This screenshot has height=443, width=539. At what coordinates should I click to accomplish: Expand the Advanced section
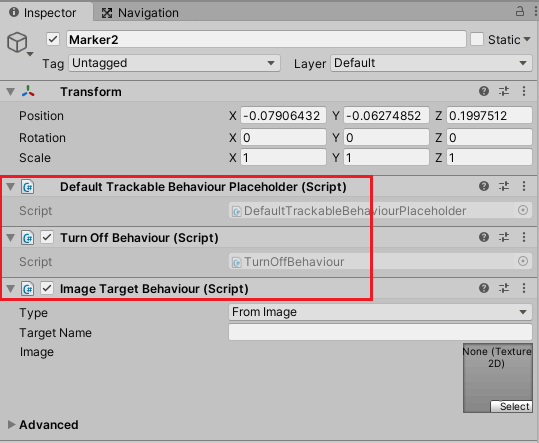[11, 424]
